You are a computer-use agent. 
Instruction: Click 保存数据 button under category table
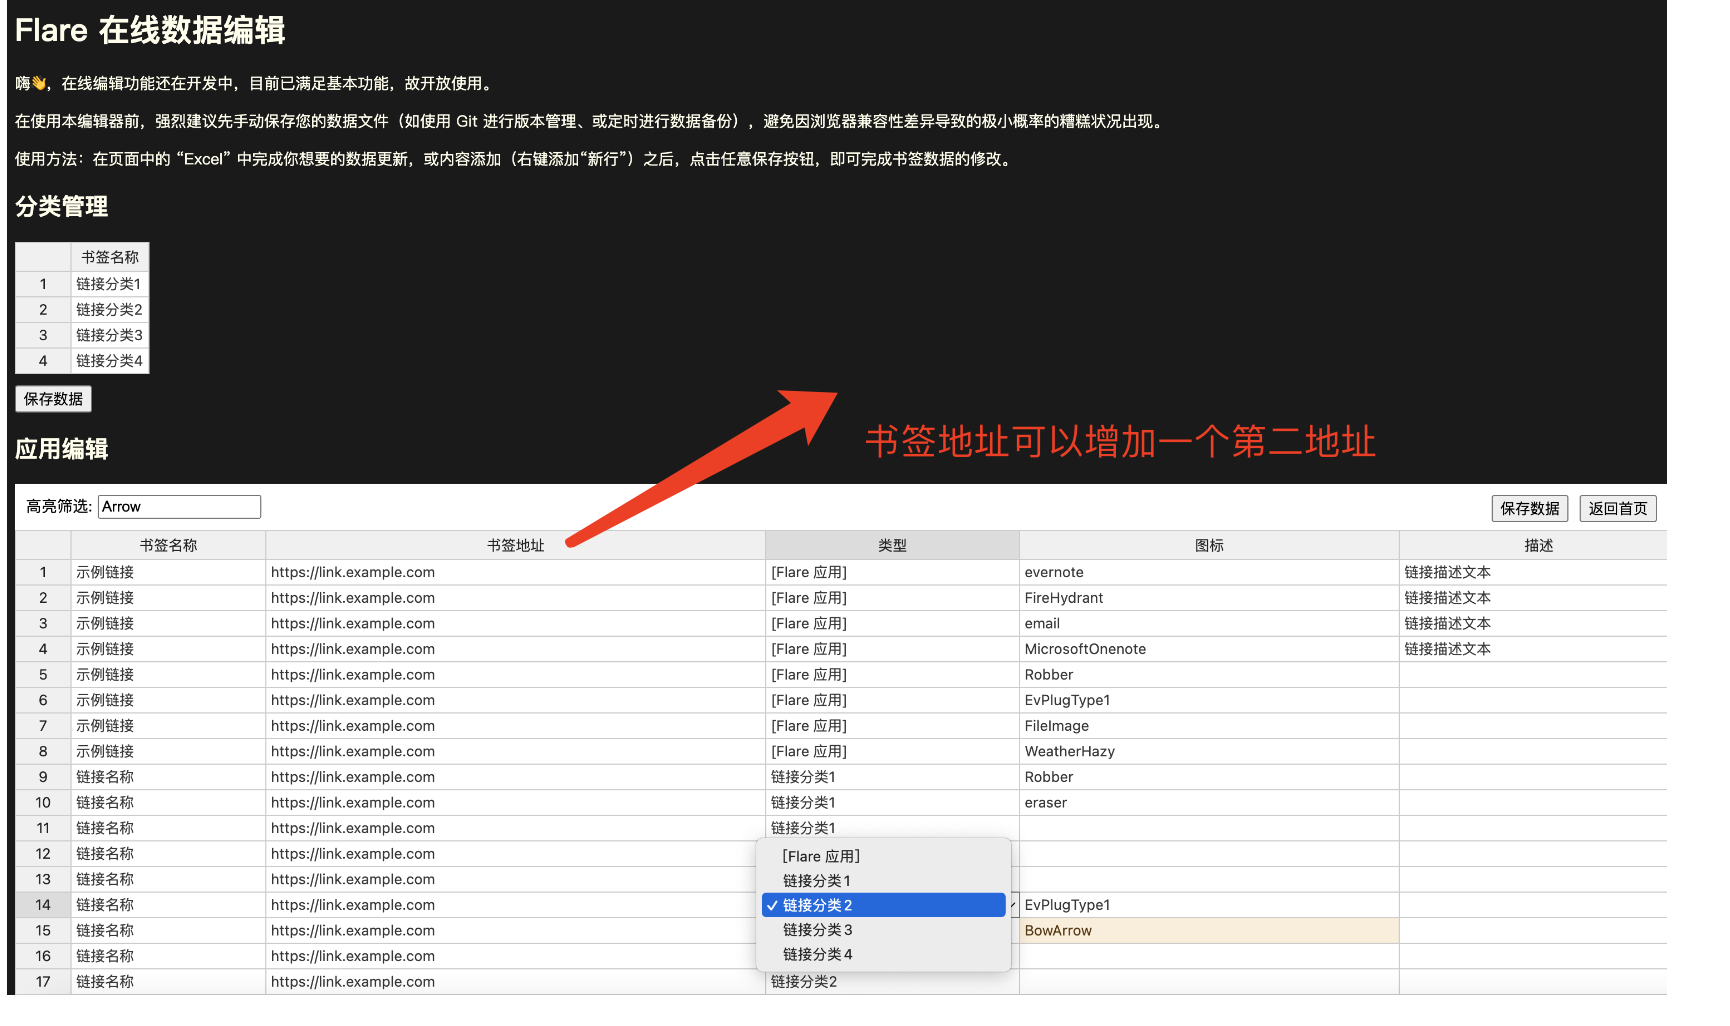[x=53, y=399]
